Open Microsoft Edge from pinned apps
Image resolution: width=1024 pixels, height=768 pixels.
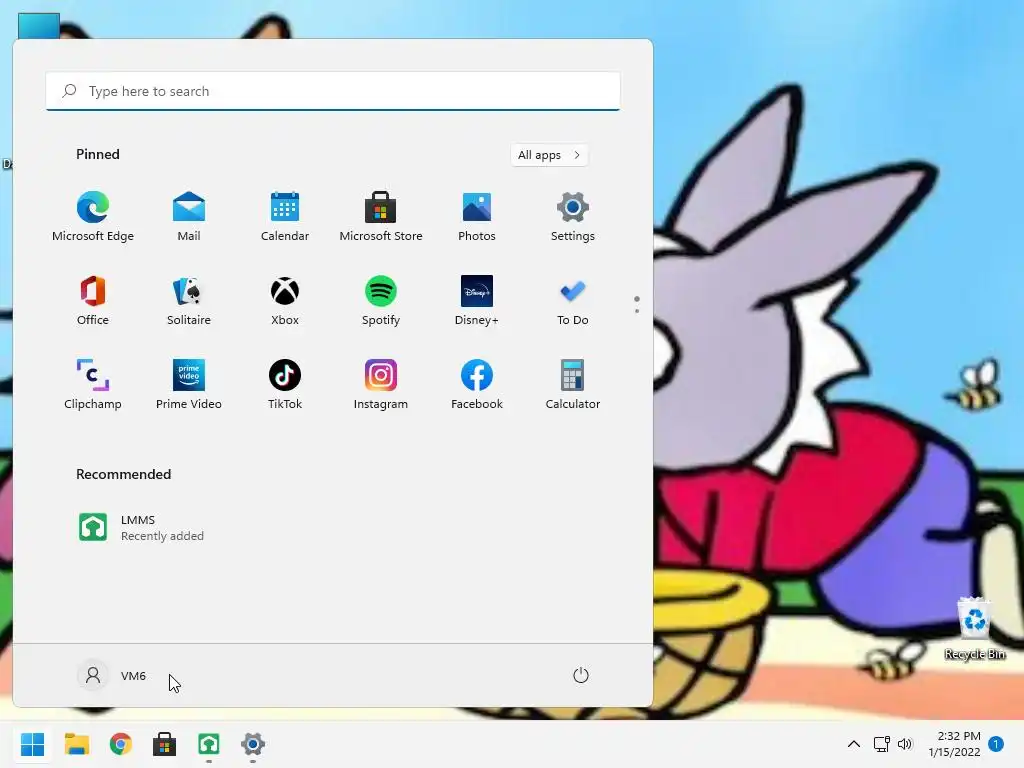[x=93, y=217]
